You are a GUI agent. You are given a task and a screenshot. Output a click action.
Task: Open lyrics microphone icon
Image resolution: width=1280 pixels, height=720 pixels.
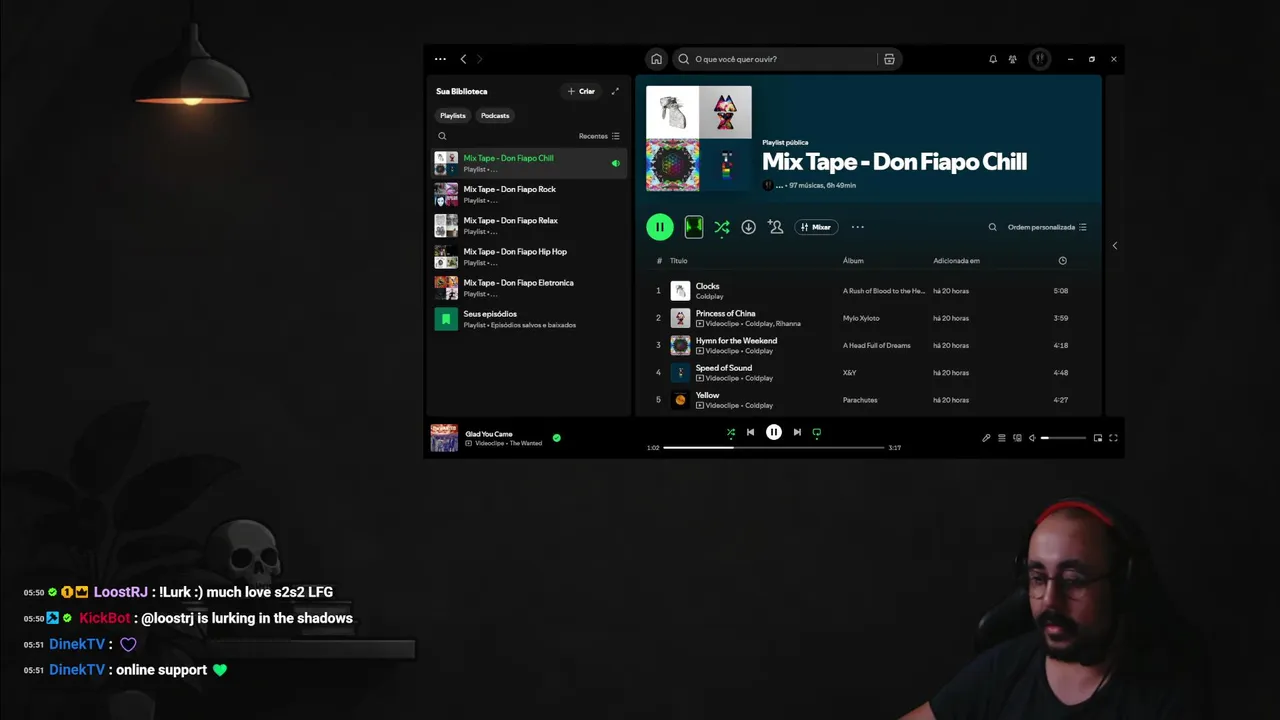tap(986, 438)
